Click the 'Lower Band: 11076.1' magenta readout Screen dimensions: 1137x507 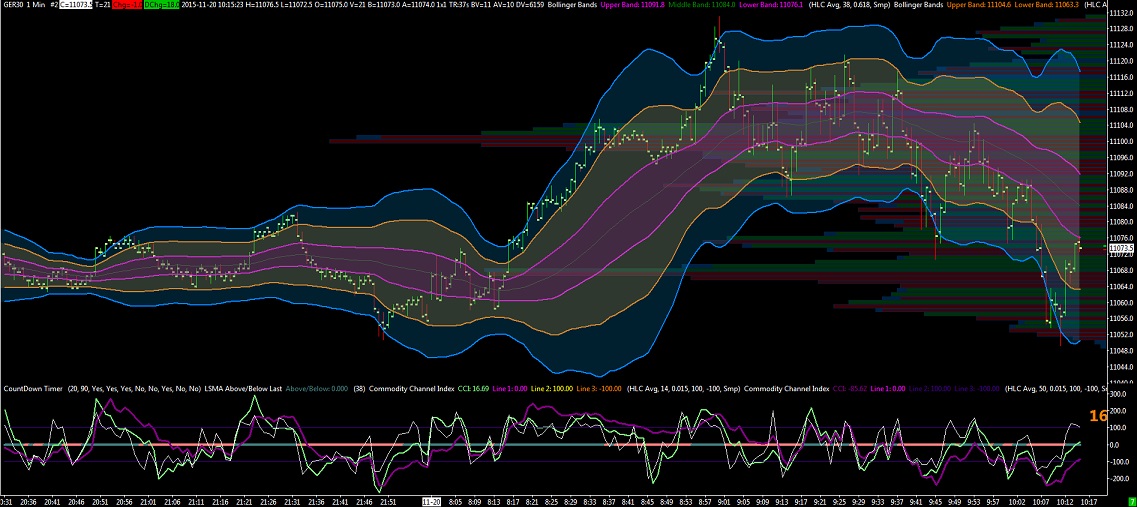click(769, 4)
